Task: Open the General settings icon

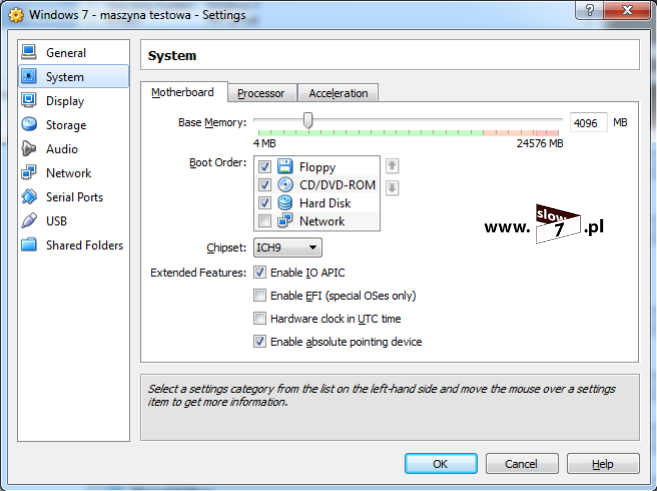Action: click(x=29, y=52)
